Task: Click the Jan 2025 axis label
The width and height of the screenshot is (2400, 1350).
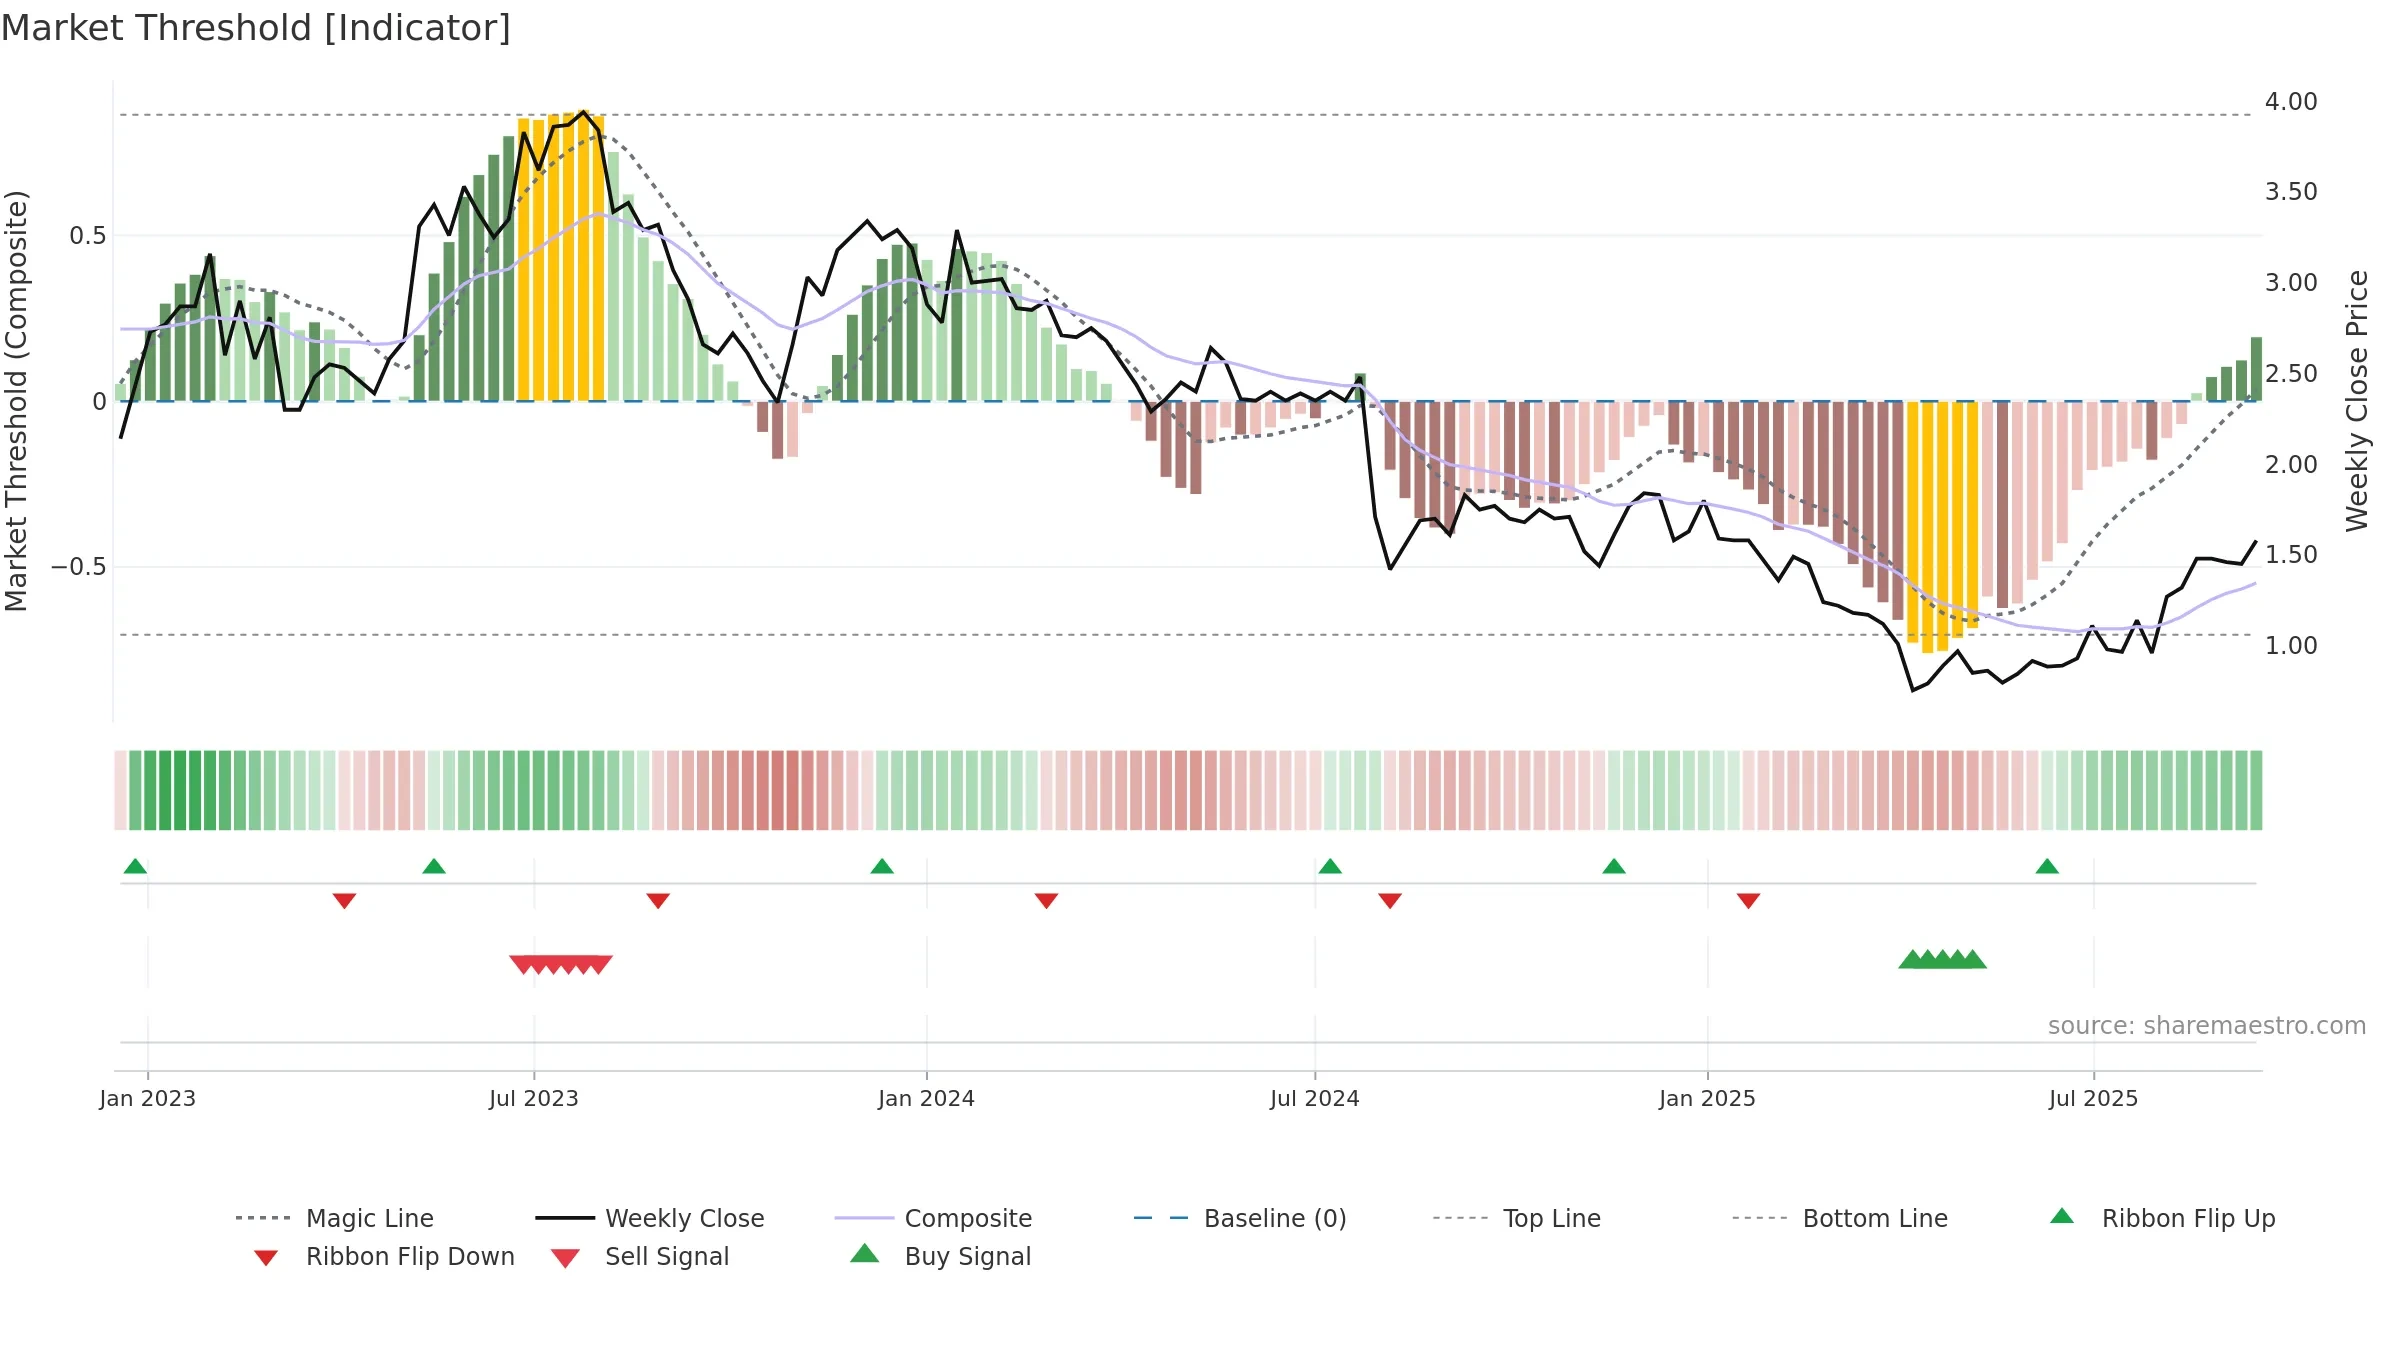Action: 1708,1098
